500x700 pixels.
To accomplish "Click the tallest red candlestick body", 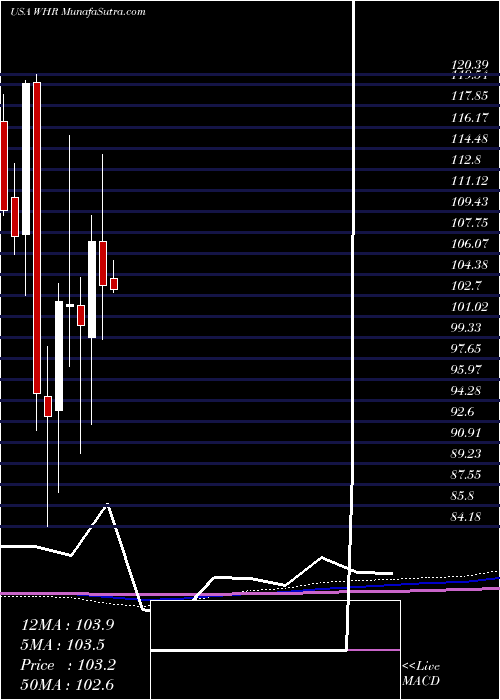I will (x=37, y=238).
